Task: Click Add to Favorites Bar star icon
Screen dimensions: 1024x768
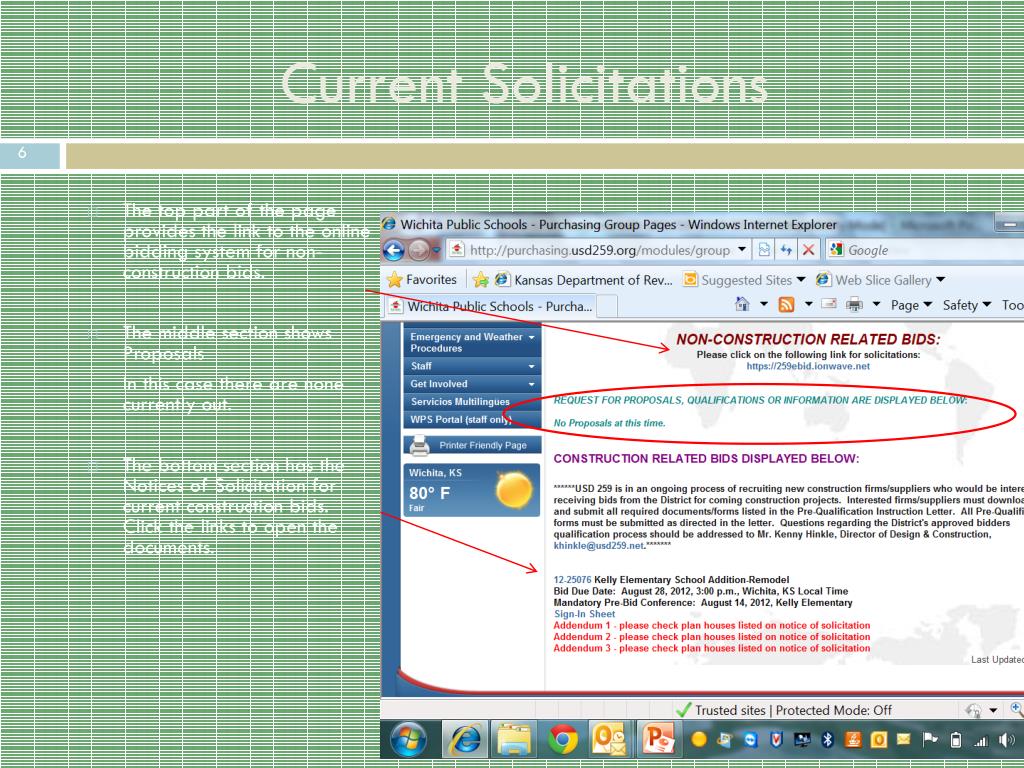Action: click(x=481, y=280)
